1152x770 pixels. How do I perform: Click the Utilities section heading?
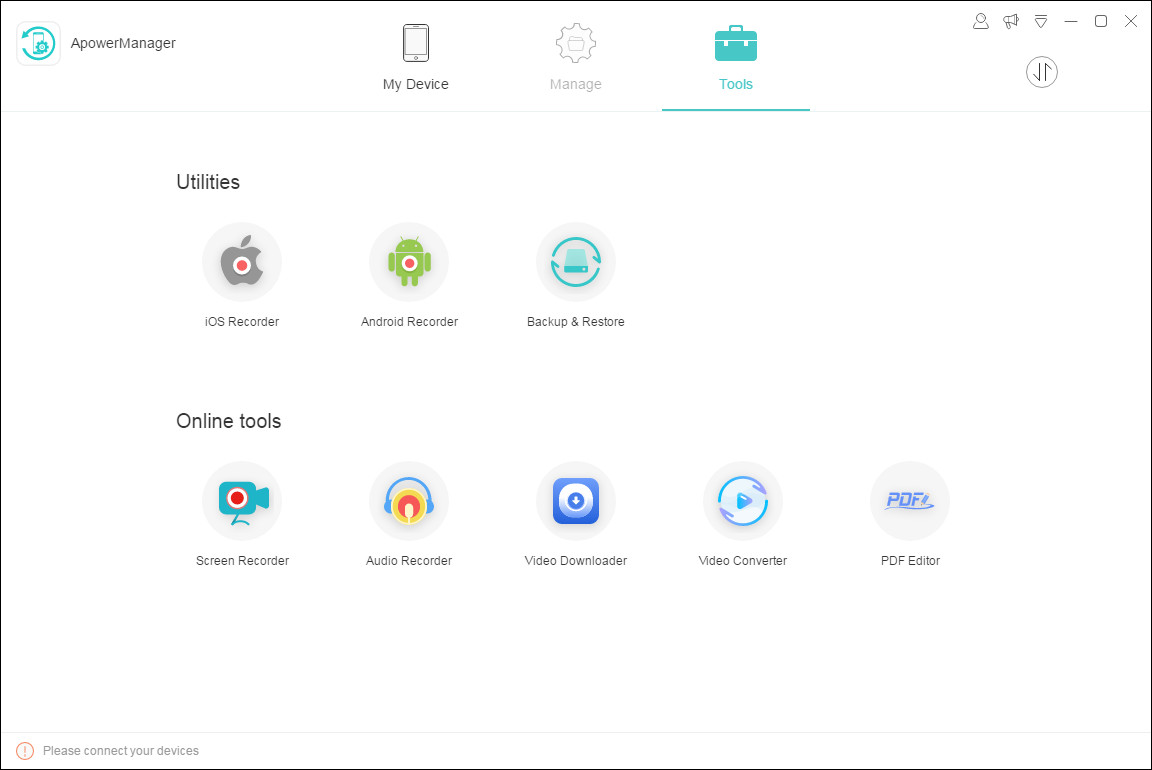pyautogui.click(x=208, y=182)
